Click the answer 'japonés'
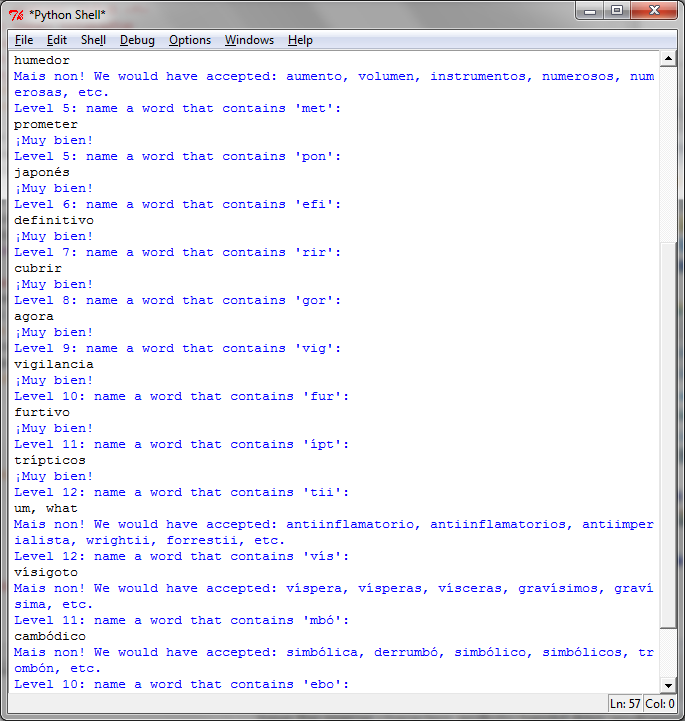 [x=42, y=172]
